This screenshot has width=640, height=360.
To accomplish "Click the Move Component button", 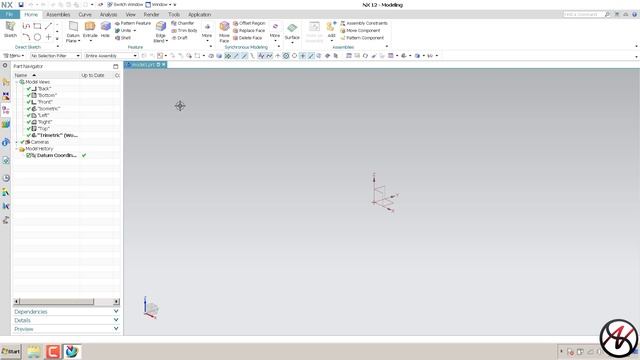I will coord(360,31).
